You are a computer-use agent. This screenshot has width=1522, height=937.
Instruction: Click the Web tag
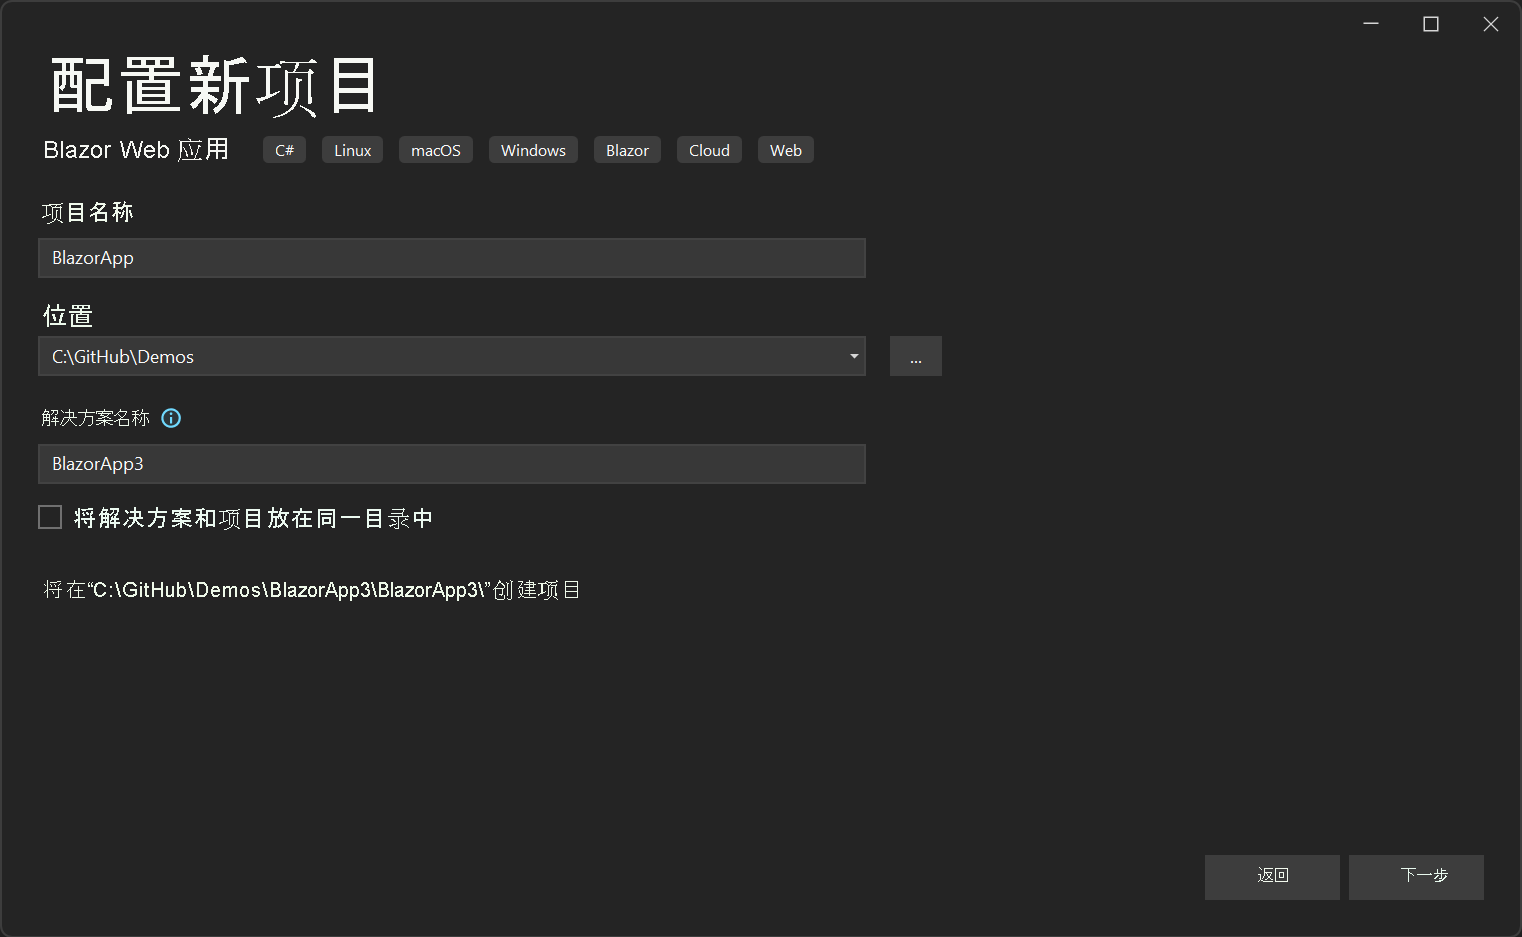pyautogui.click(x=786, y=150)
